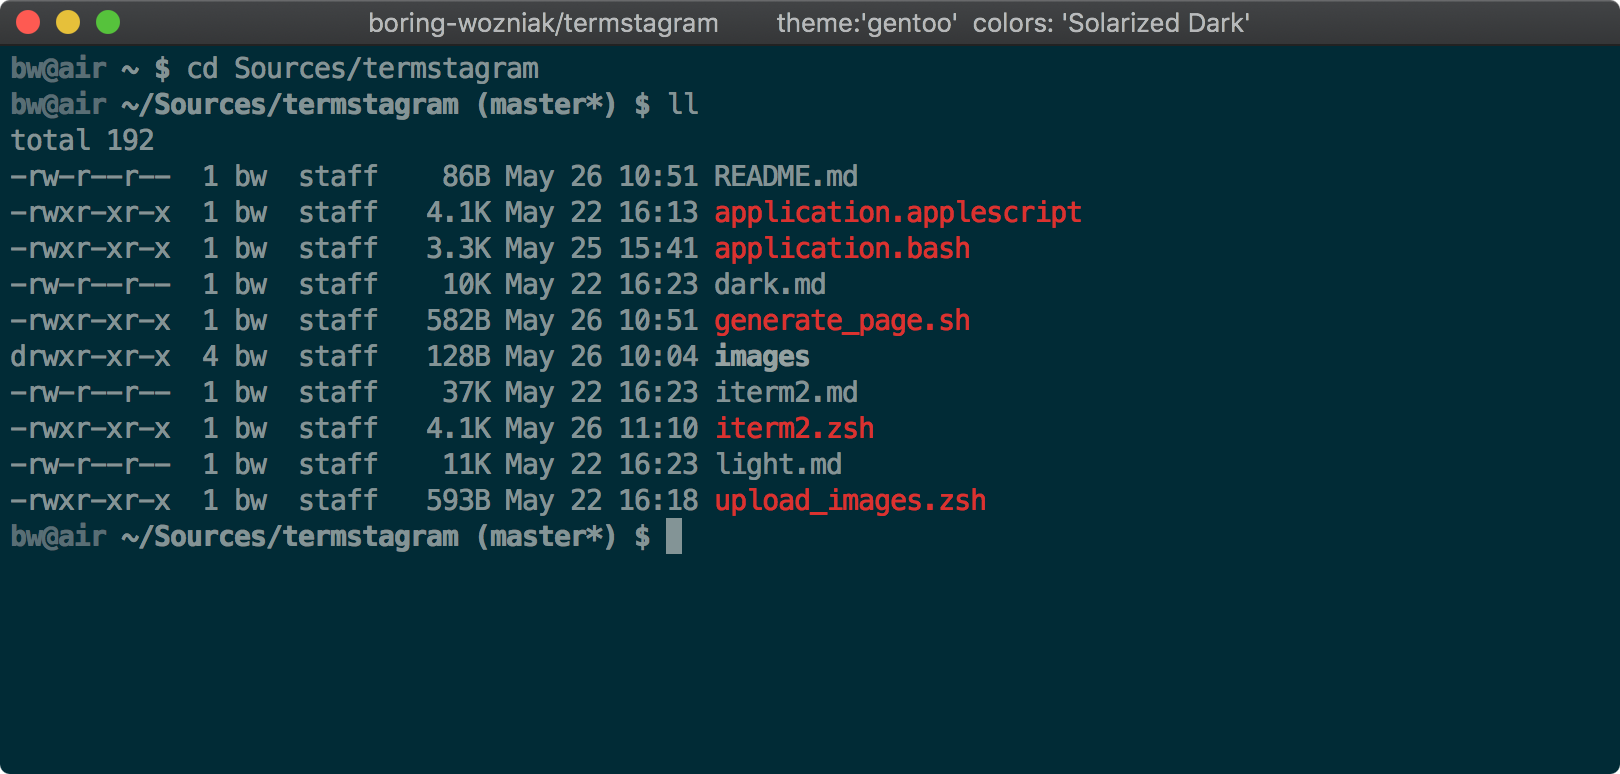Click the light.md filename
The width and height of the screenshot is (1620, 774).
point(777,465)
